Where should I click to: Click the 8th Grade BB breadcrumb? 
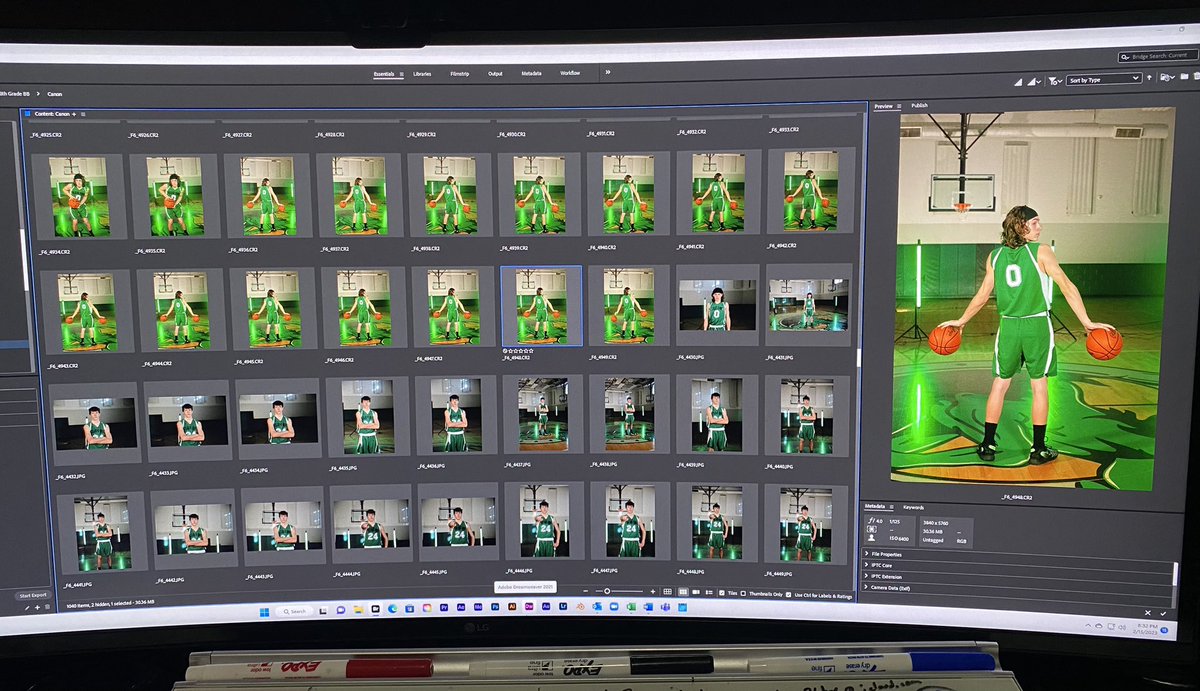(x=15, y=93)
